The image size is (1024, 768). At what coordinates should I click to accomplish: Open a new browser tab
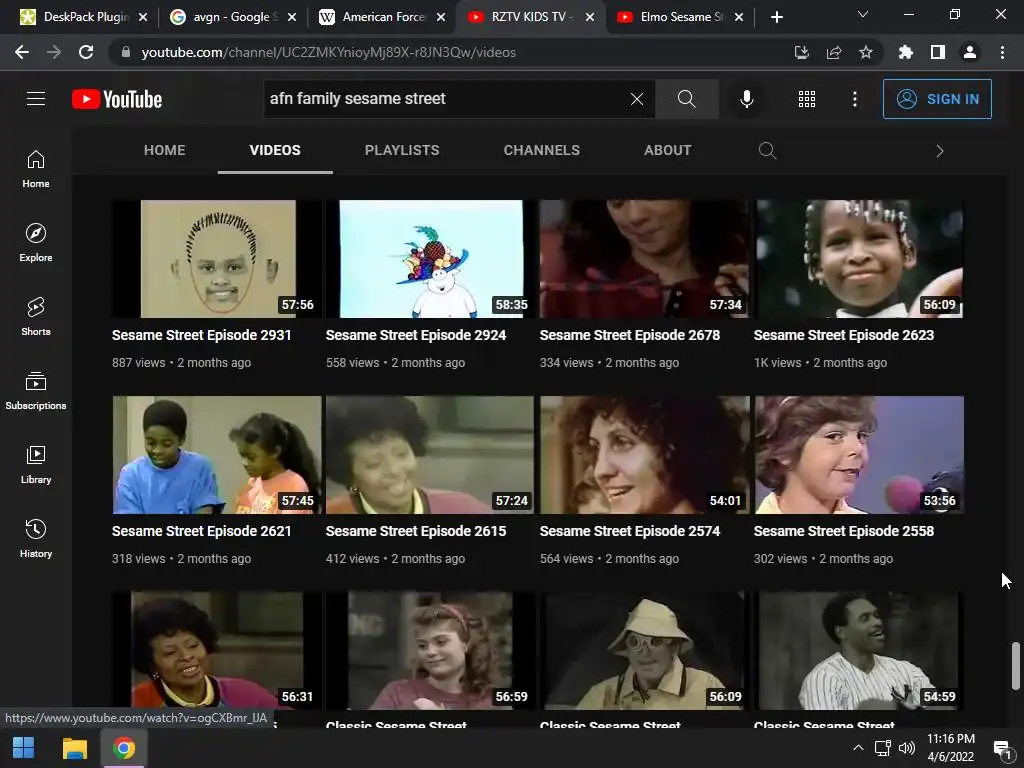point(776,17)
